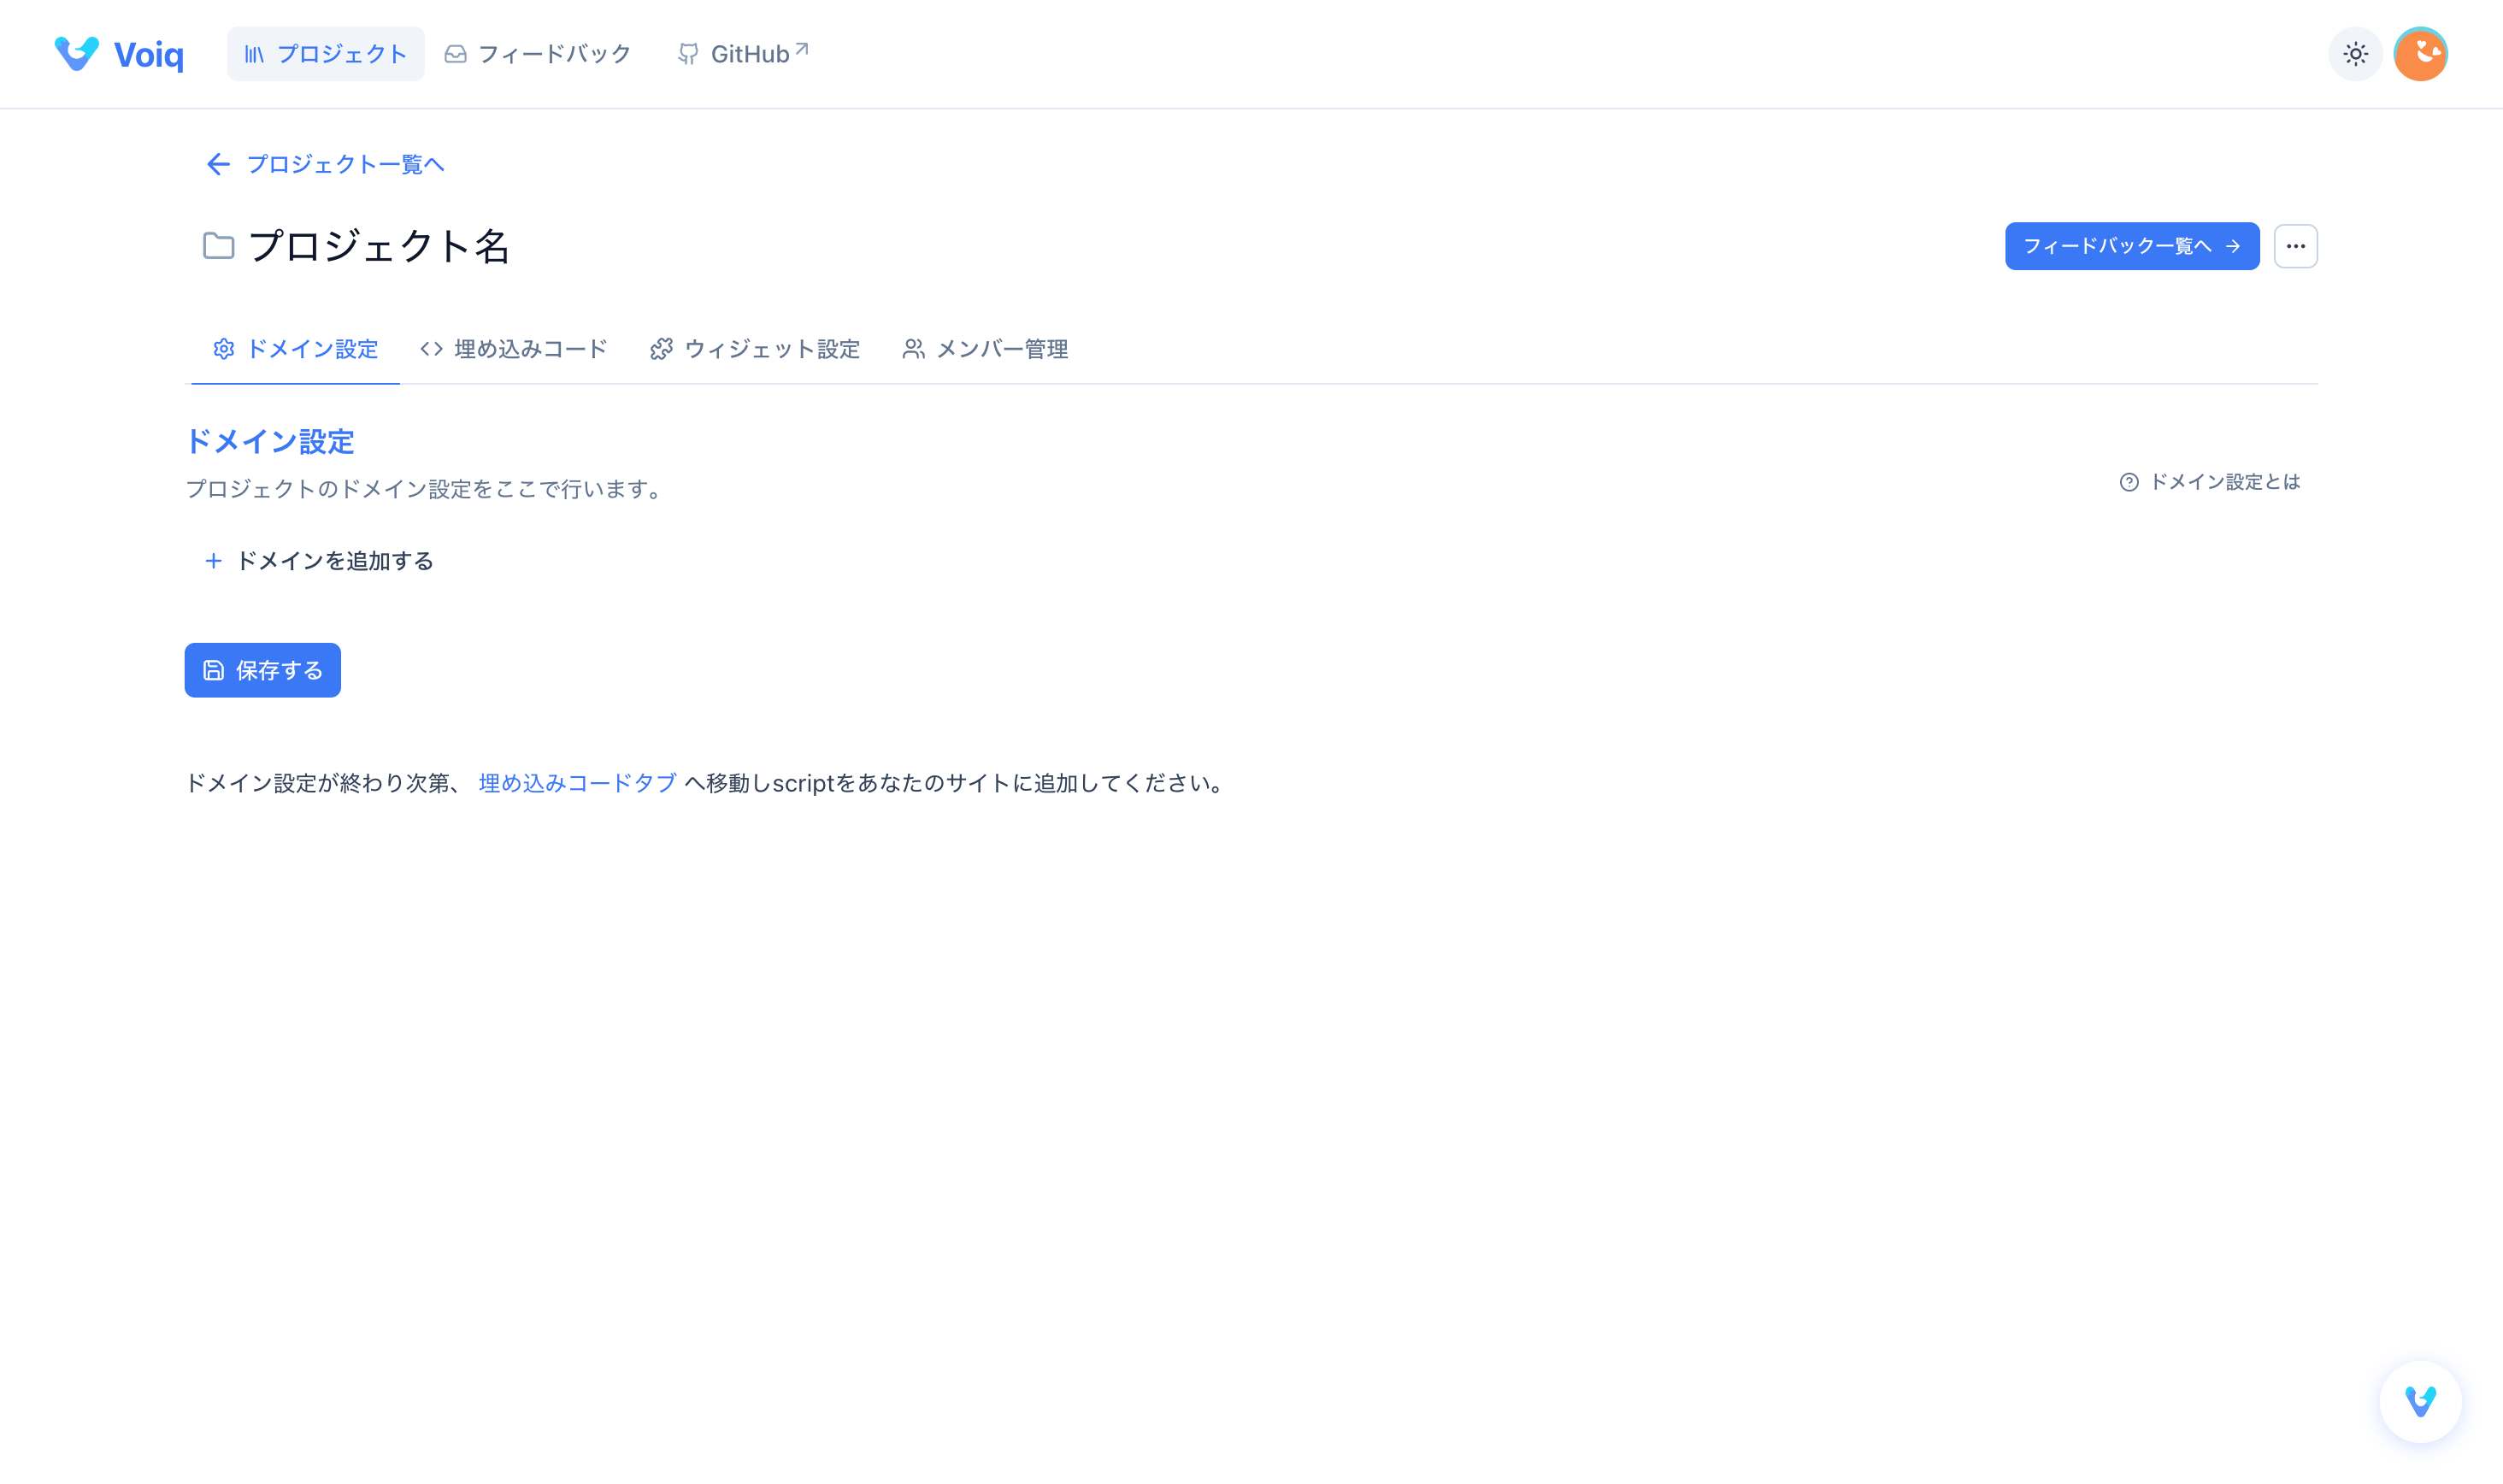Open the プロジェクト nav item

(x=325, y=54)
